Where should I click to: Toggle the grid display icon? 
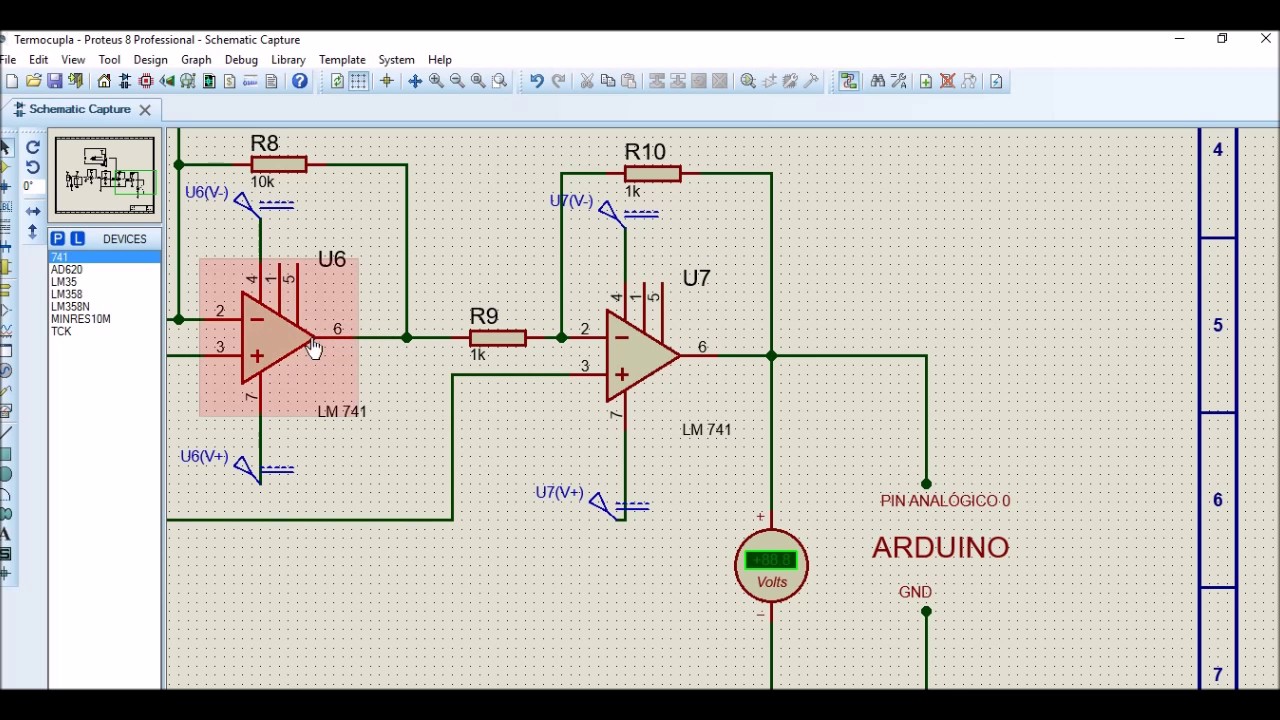pos(358,81)
